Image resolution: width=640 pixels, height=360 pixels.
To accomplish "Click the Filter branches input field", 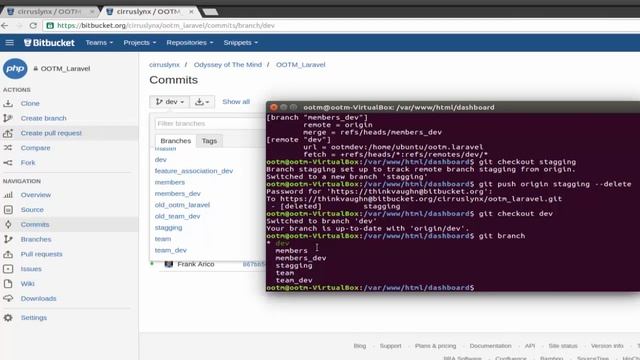I will tap(210, 123).
